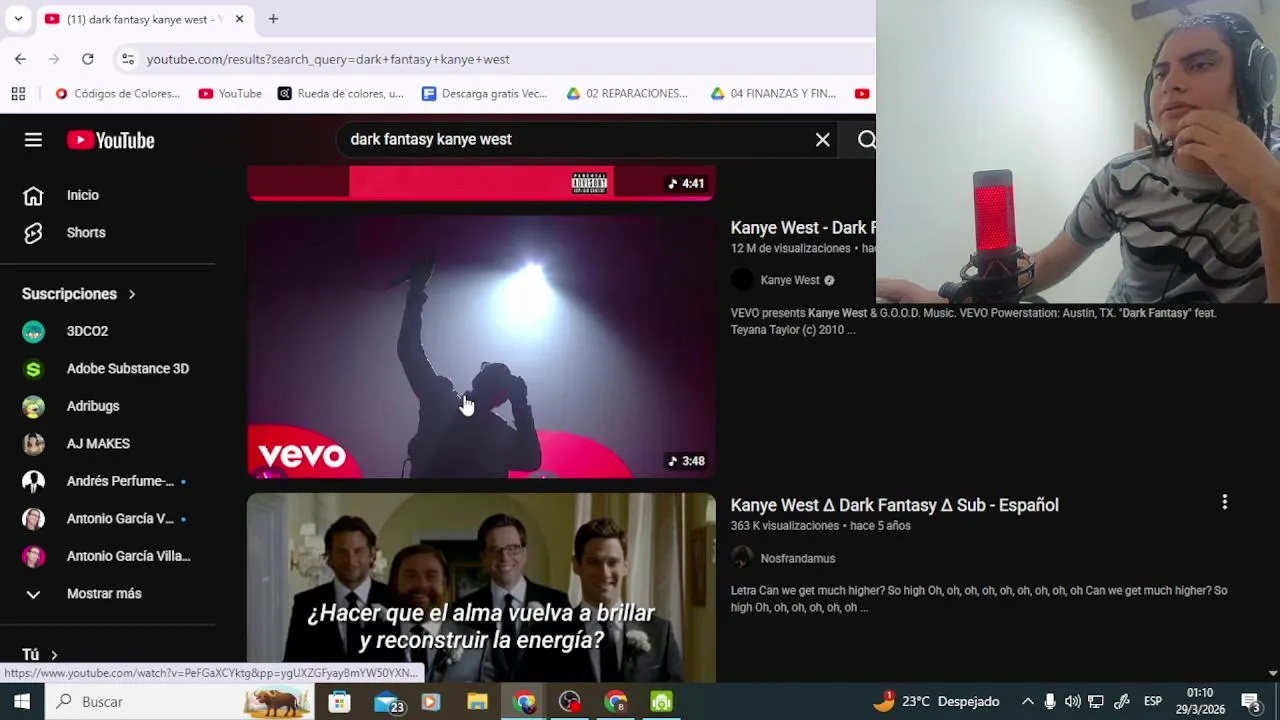Open Kanye West Δ Dark Fantasy Sub - Español title
The height and width of the screenshot is (720, 1280).
(x=894, y=505)
